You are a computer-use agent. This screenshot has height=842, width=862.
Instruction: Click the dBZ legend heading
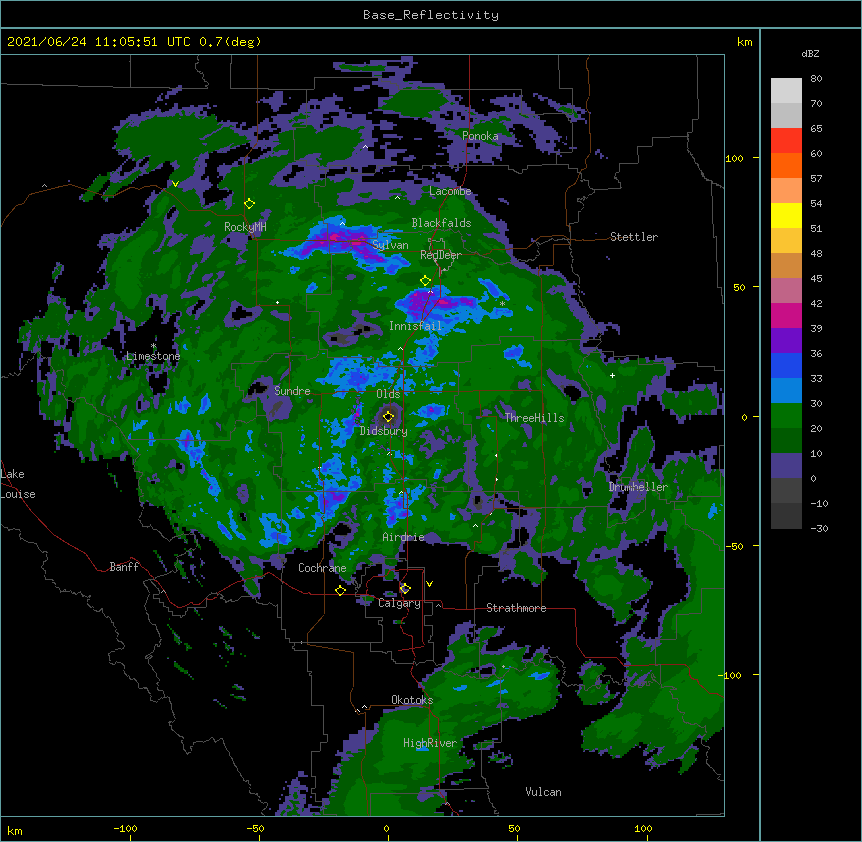pos(810,53)
